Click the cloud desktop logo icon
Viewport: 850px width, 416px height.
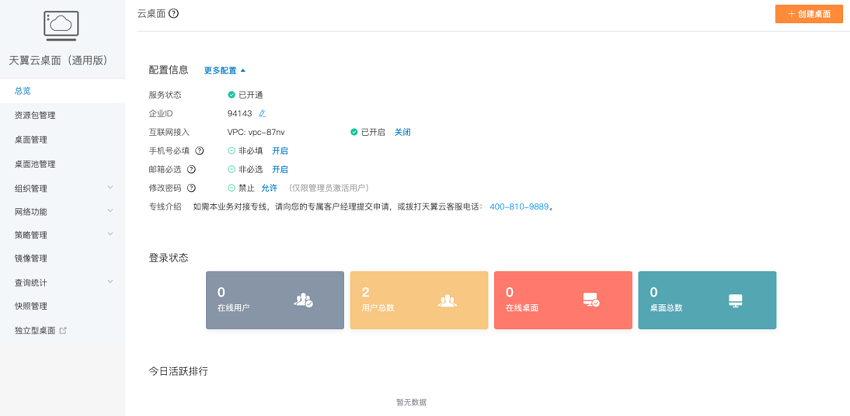tap(61, 26)
